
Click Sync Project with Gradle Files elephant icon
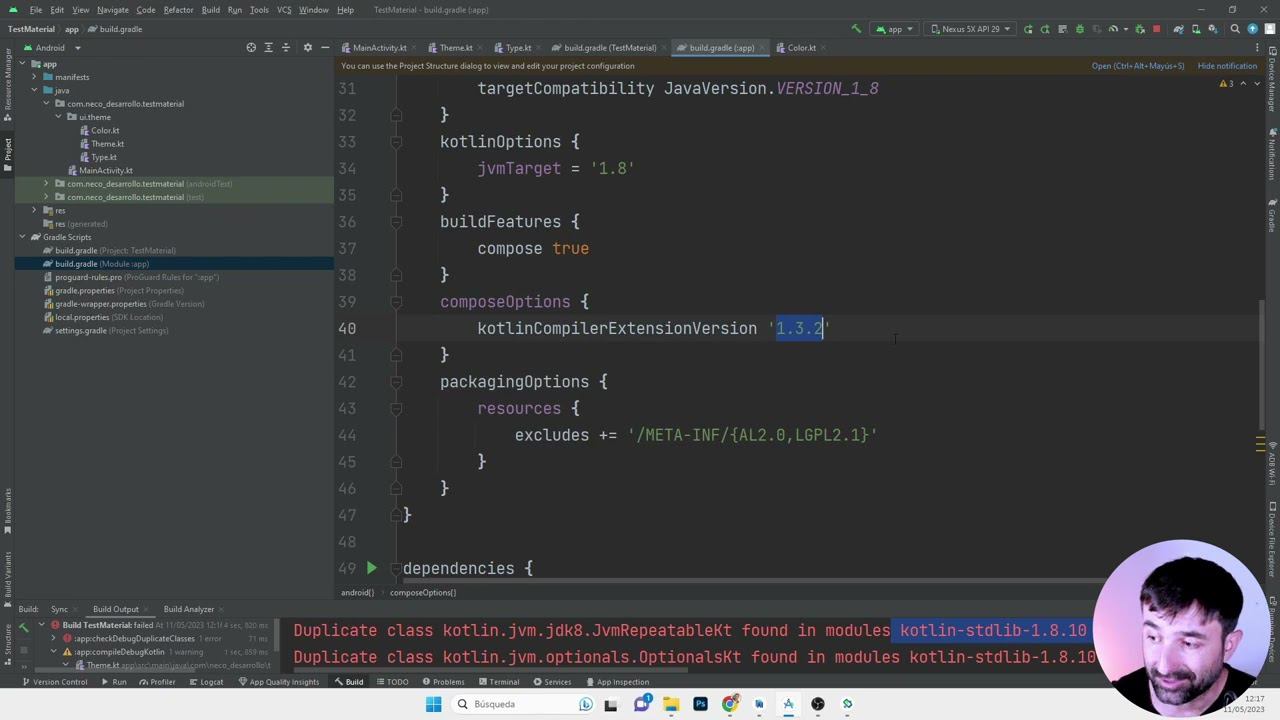pos(1179,29)
